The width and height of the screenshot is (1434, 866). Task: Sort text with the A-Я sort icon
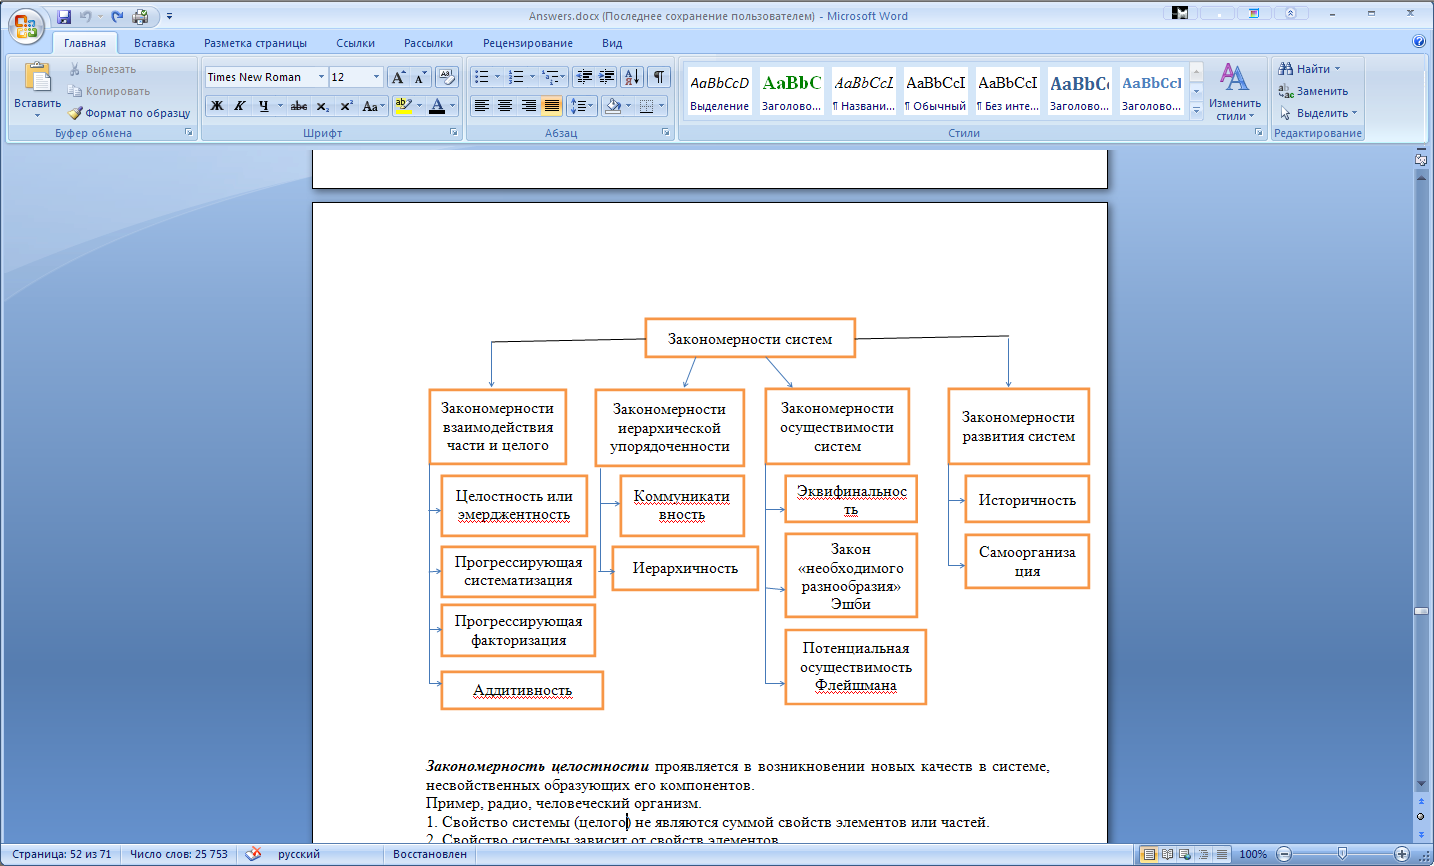632,77
